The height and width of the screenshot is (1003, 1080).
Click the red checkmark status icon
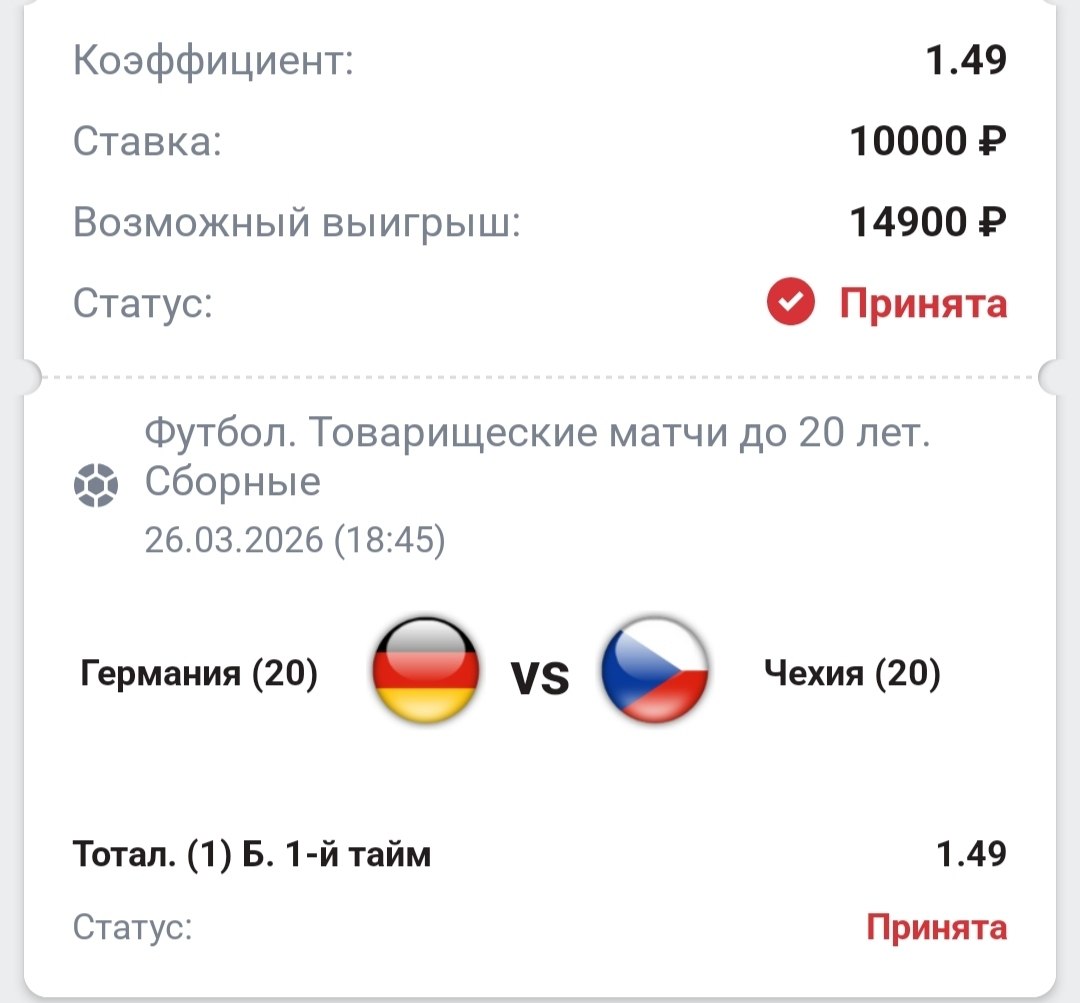(x=791, y=302)
